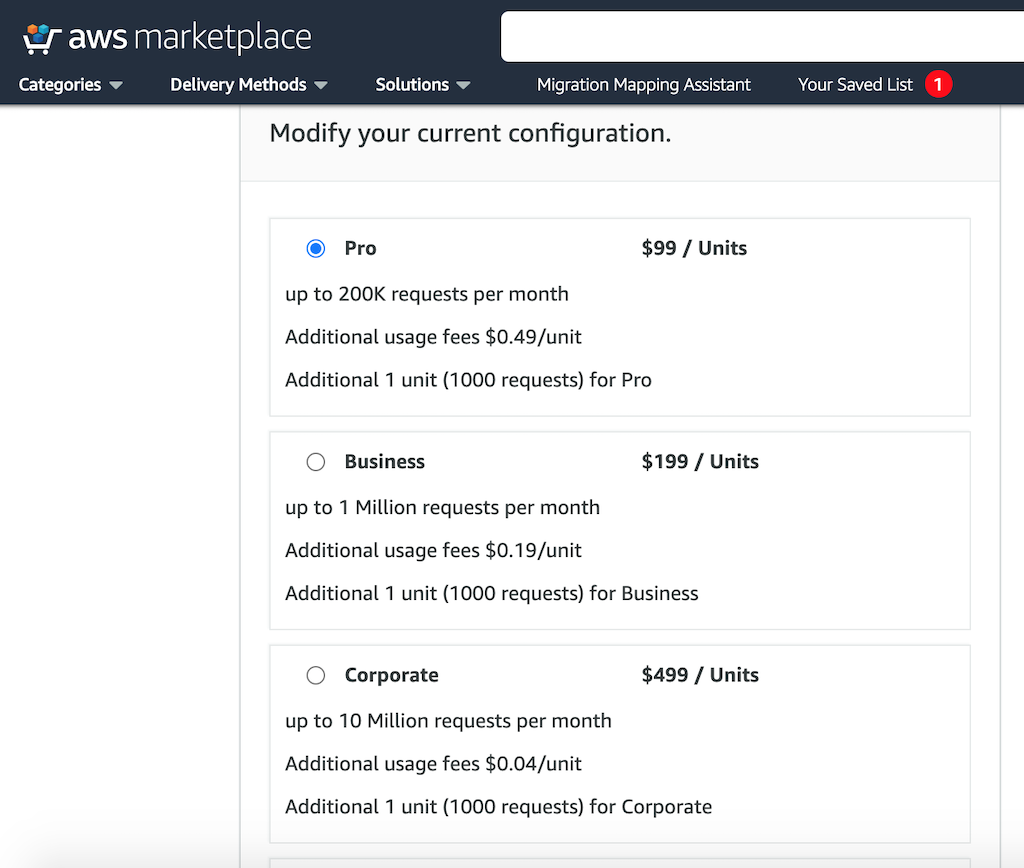
Task: Select the Corporate plan radio button
Action: tap(316, 675)
